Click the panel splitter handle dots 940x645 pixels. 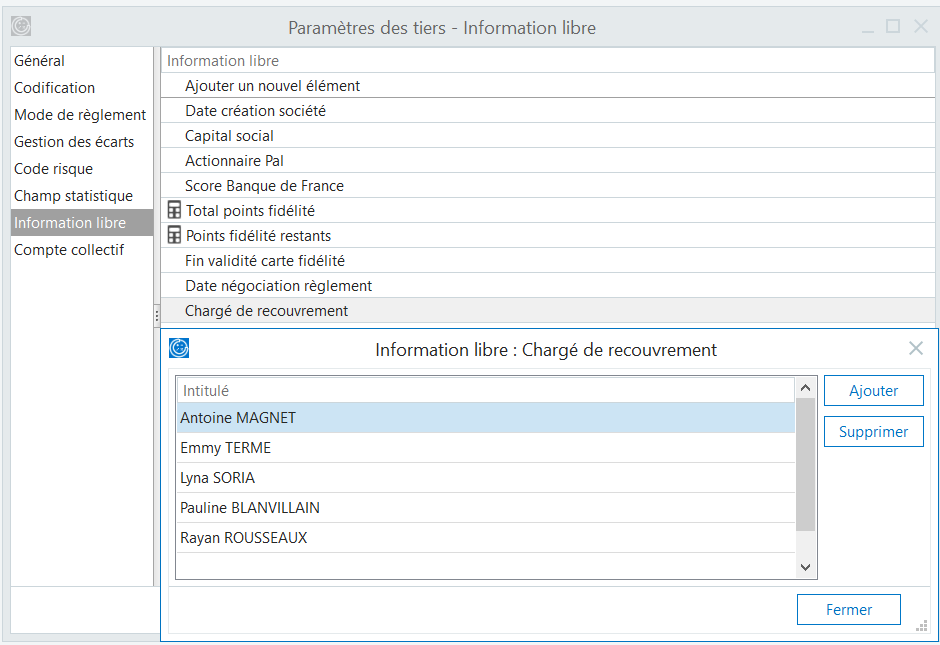[157, 315]
